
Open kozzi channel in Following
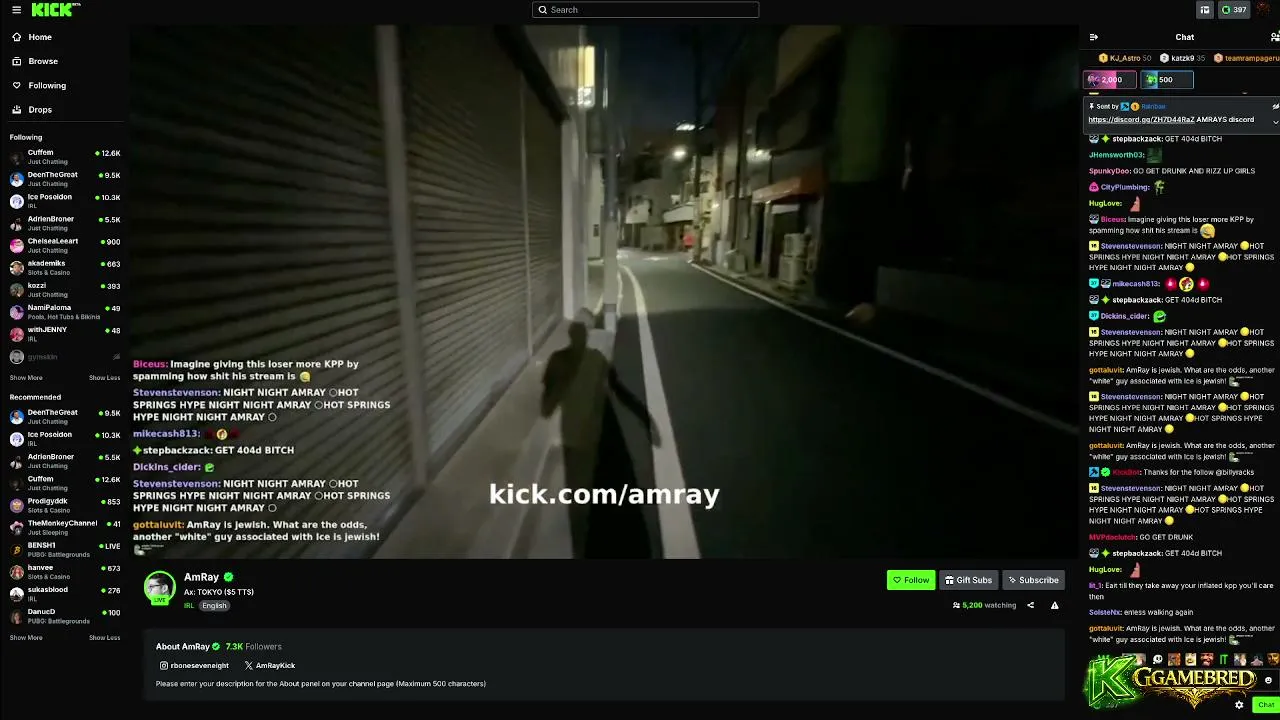[64, 289]
